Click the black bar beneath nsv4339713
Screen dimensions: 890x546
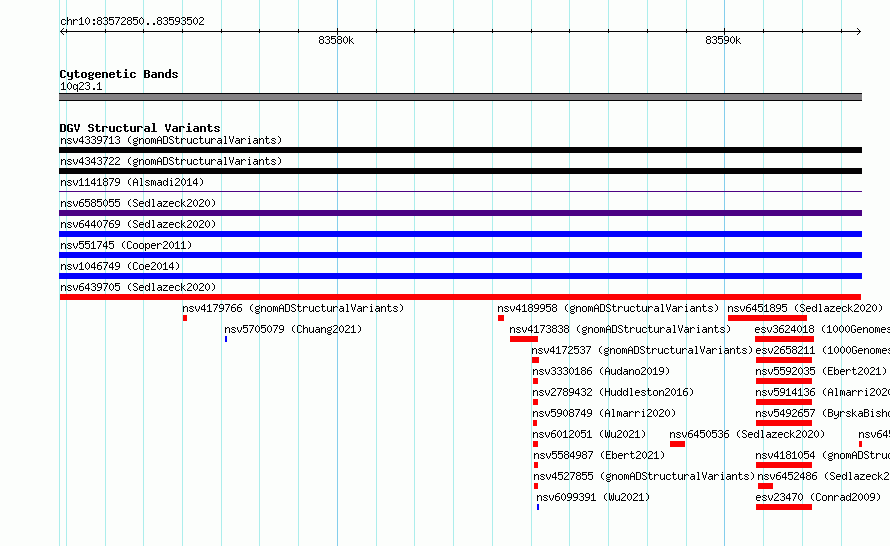460,150
